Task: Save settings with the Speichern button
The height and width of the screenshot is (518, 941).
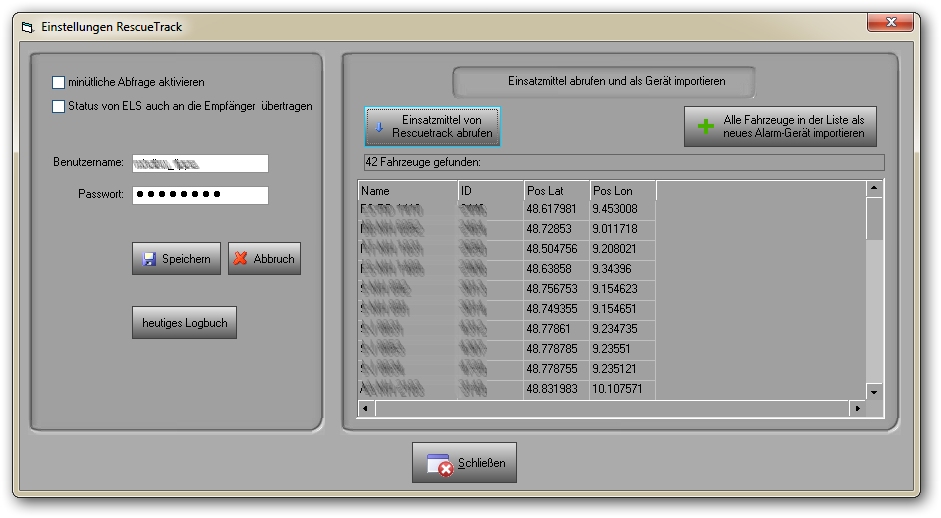Action: point(176,259)
